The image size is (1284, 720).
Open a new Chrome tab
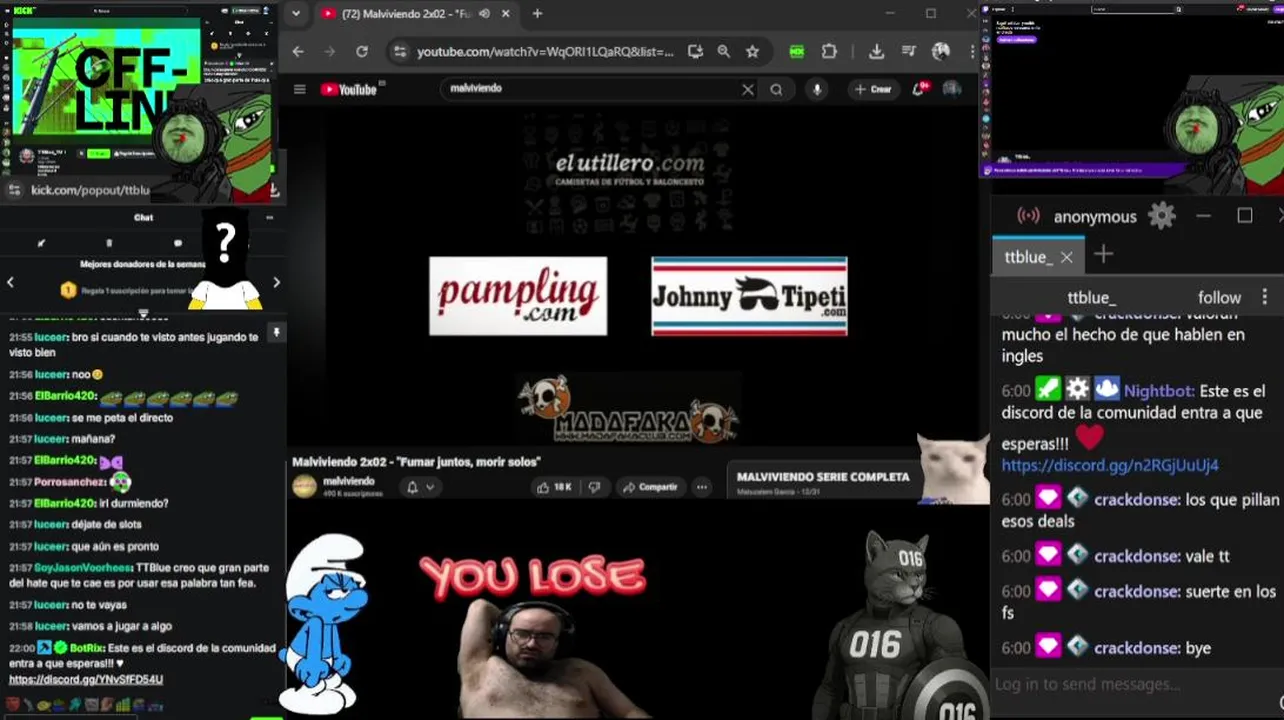coord(537,14)
